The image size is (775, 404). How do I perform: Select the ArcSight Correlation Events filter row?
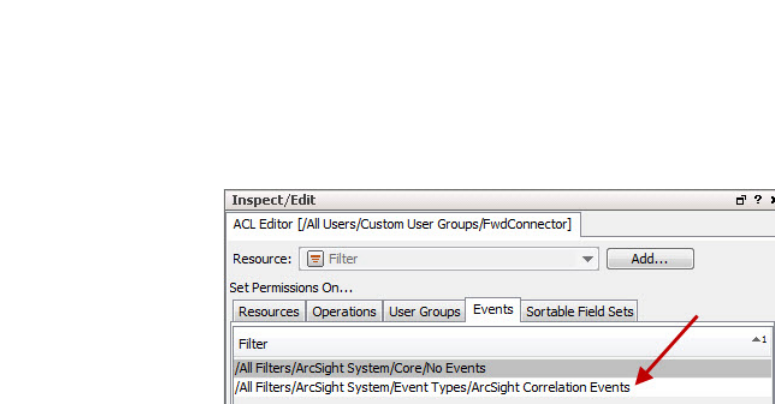point(502,387)
